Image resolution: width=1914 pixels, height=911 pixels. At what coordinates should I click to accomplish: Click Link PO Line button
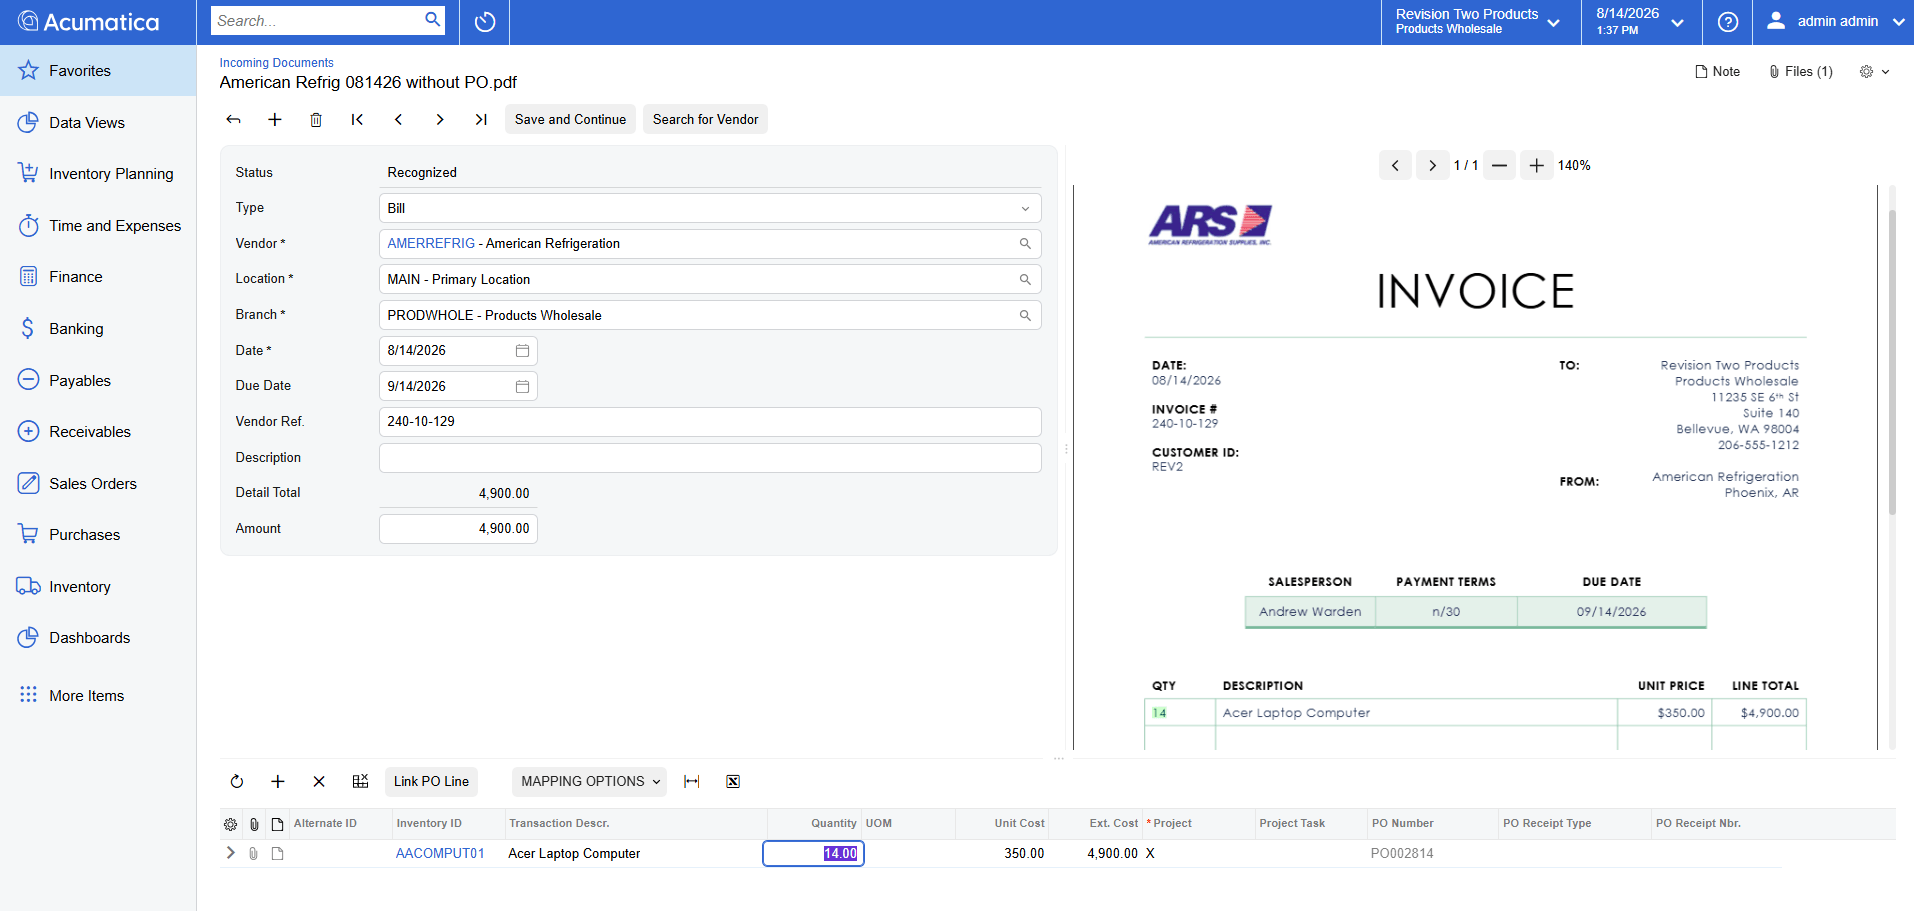point(431,781)
